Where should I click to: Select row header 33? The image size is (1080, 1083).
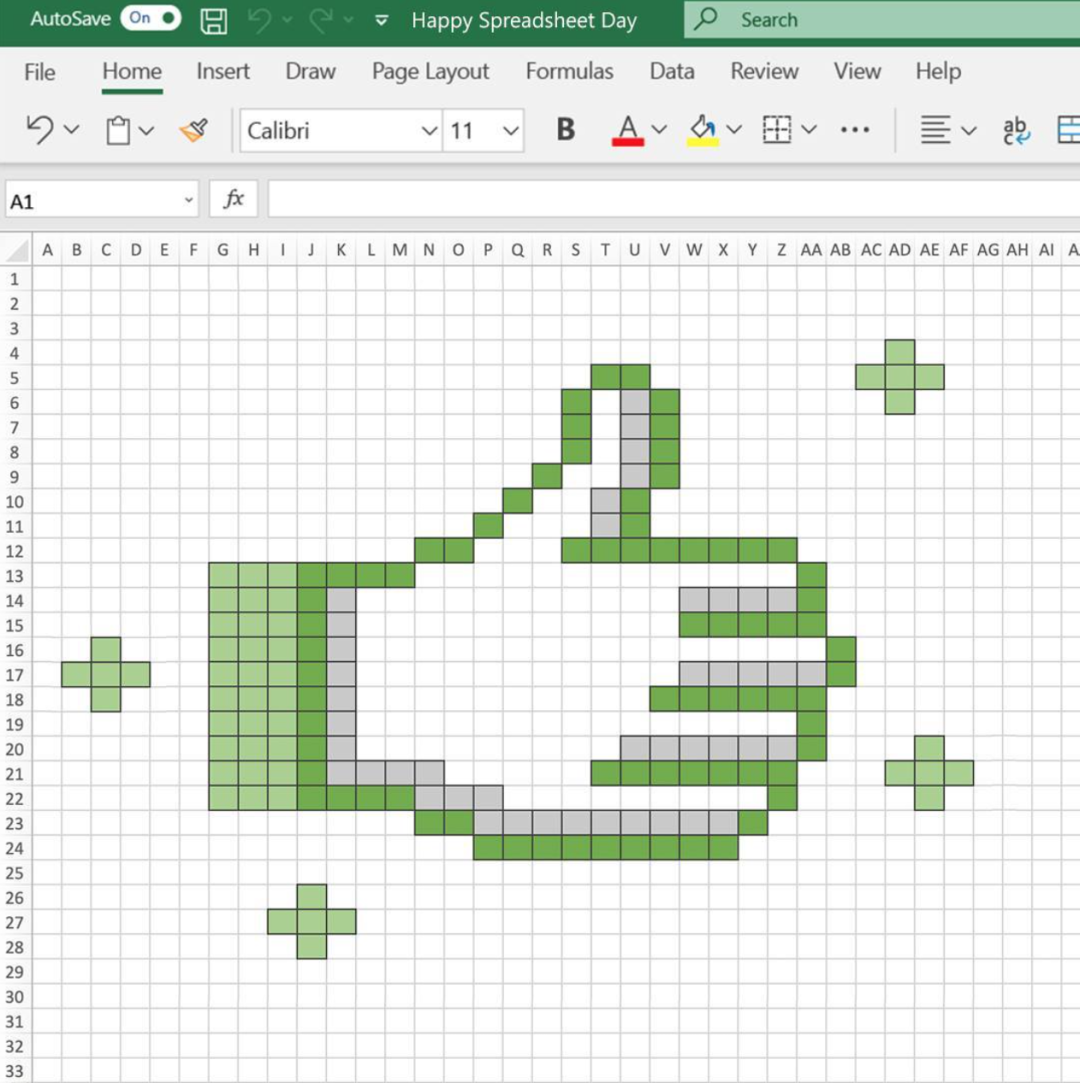click(15, 1071)
